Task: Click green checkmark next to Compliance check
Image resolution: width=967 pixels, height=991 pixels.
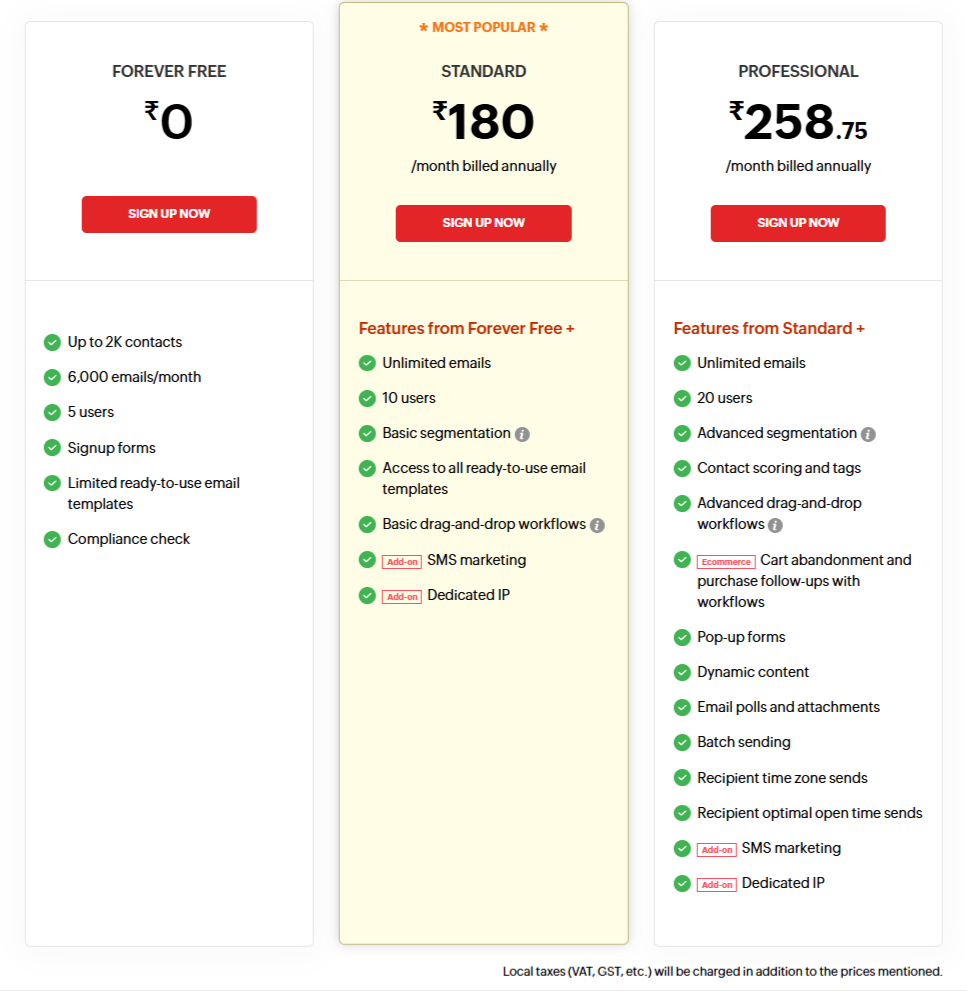Action: pyautogui.click(x=52, y=540)
